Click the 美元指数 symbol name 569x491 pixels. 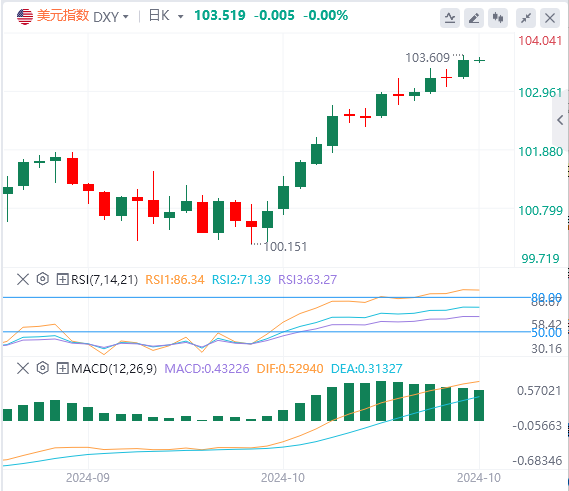pos(63,16)
